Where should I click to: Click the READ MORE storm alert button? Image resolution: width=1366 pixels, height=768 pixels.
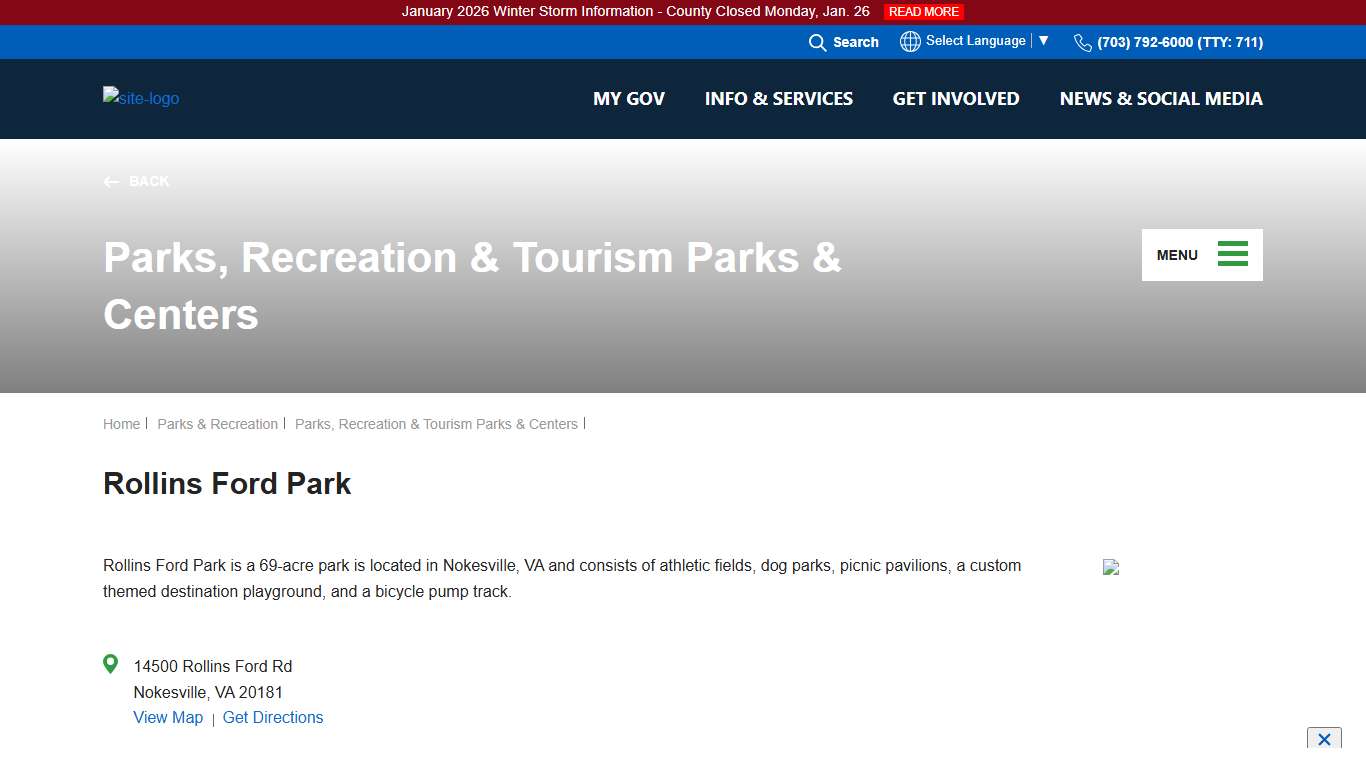(923, 12)
